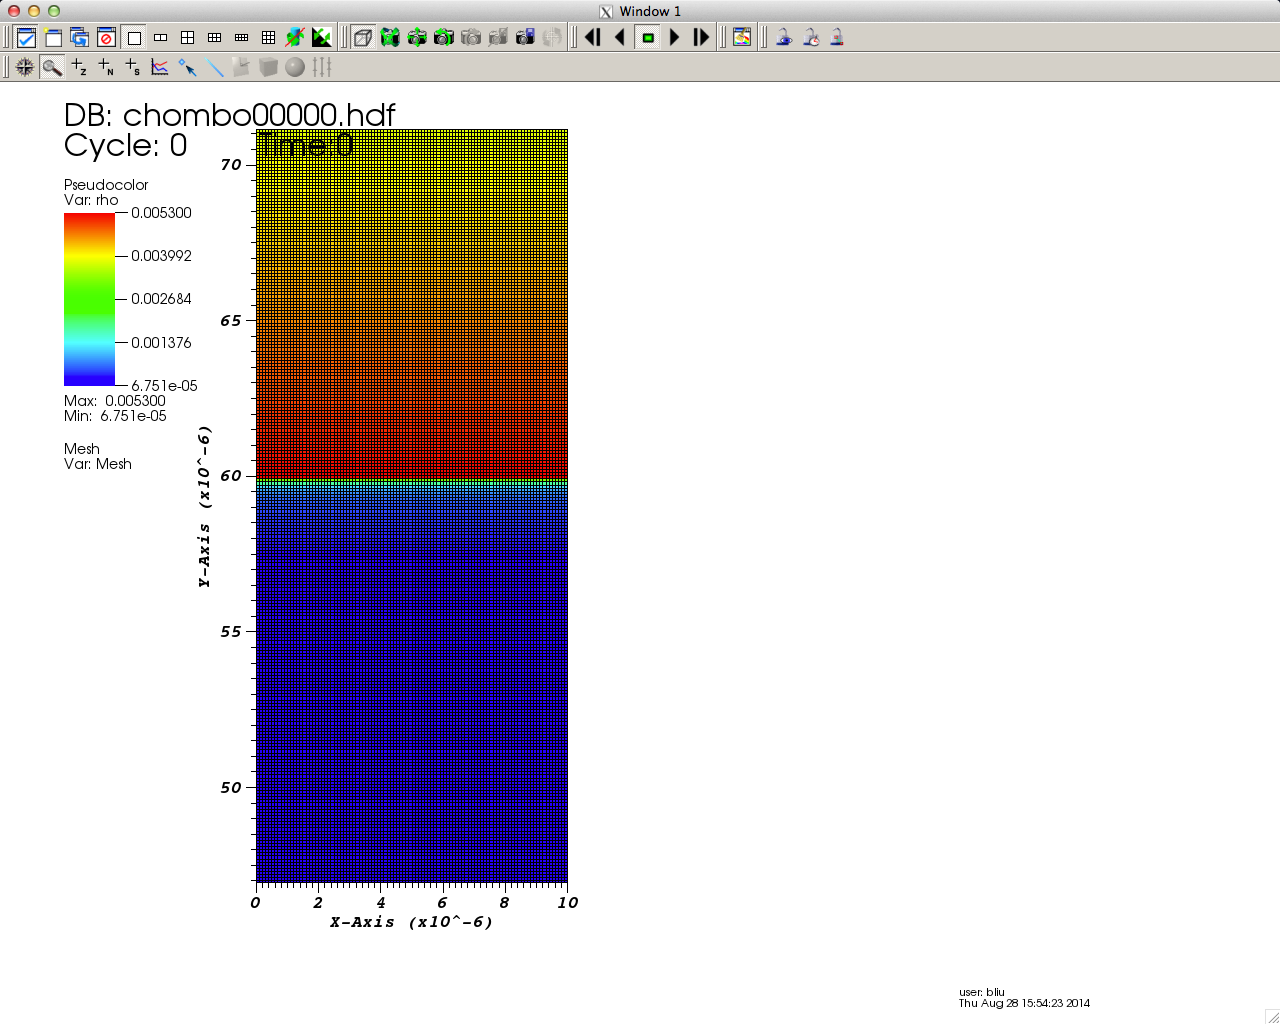The image size is (1280, 1024).
Task: Click the 'X-Axis (x10^-6)' label
Action: click(x=412, y=922)
